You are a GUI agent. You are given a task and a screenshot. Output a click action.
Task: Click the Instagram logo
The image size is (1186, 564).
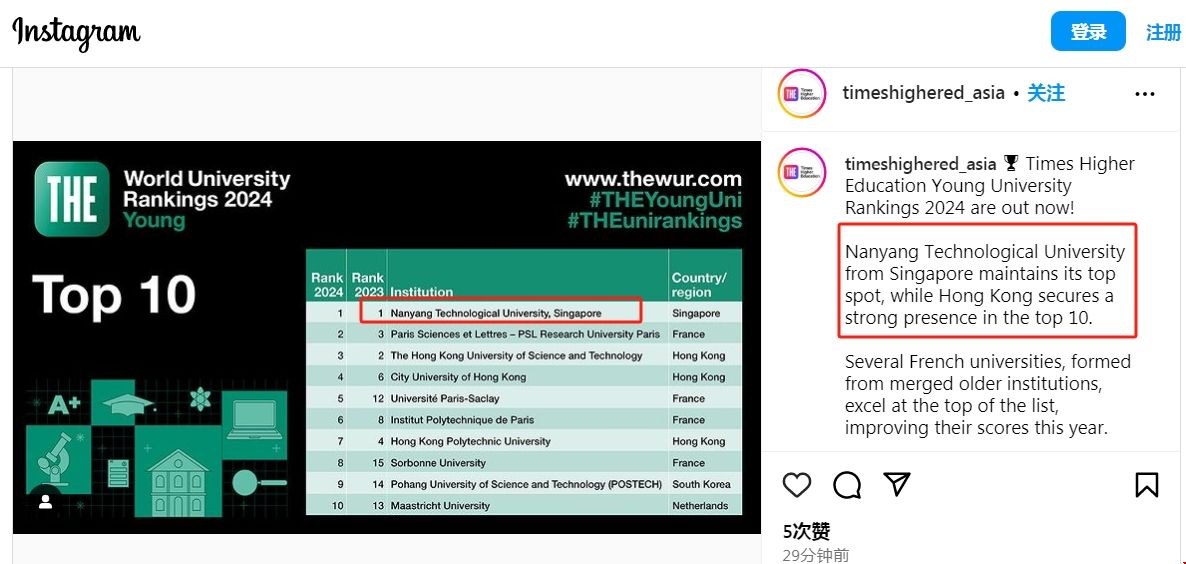click(x=76, y=32)
